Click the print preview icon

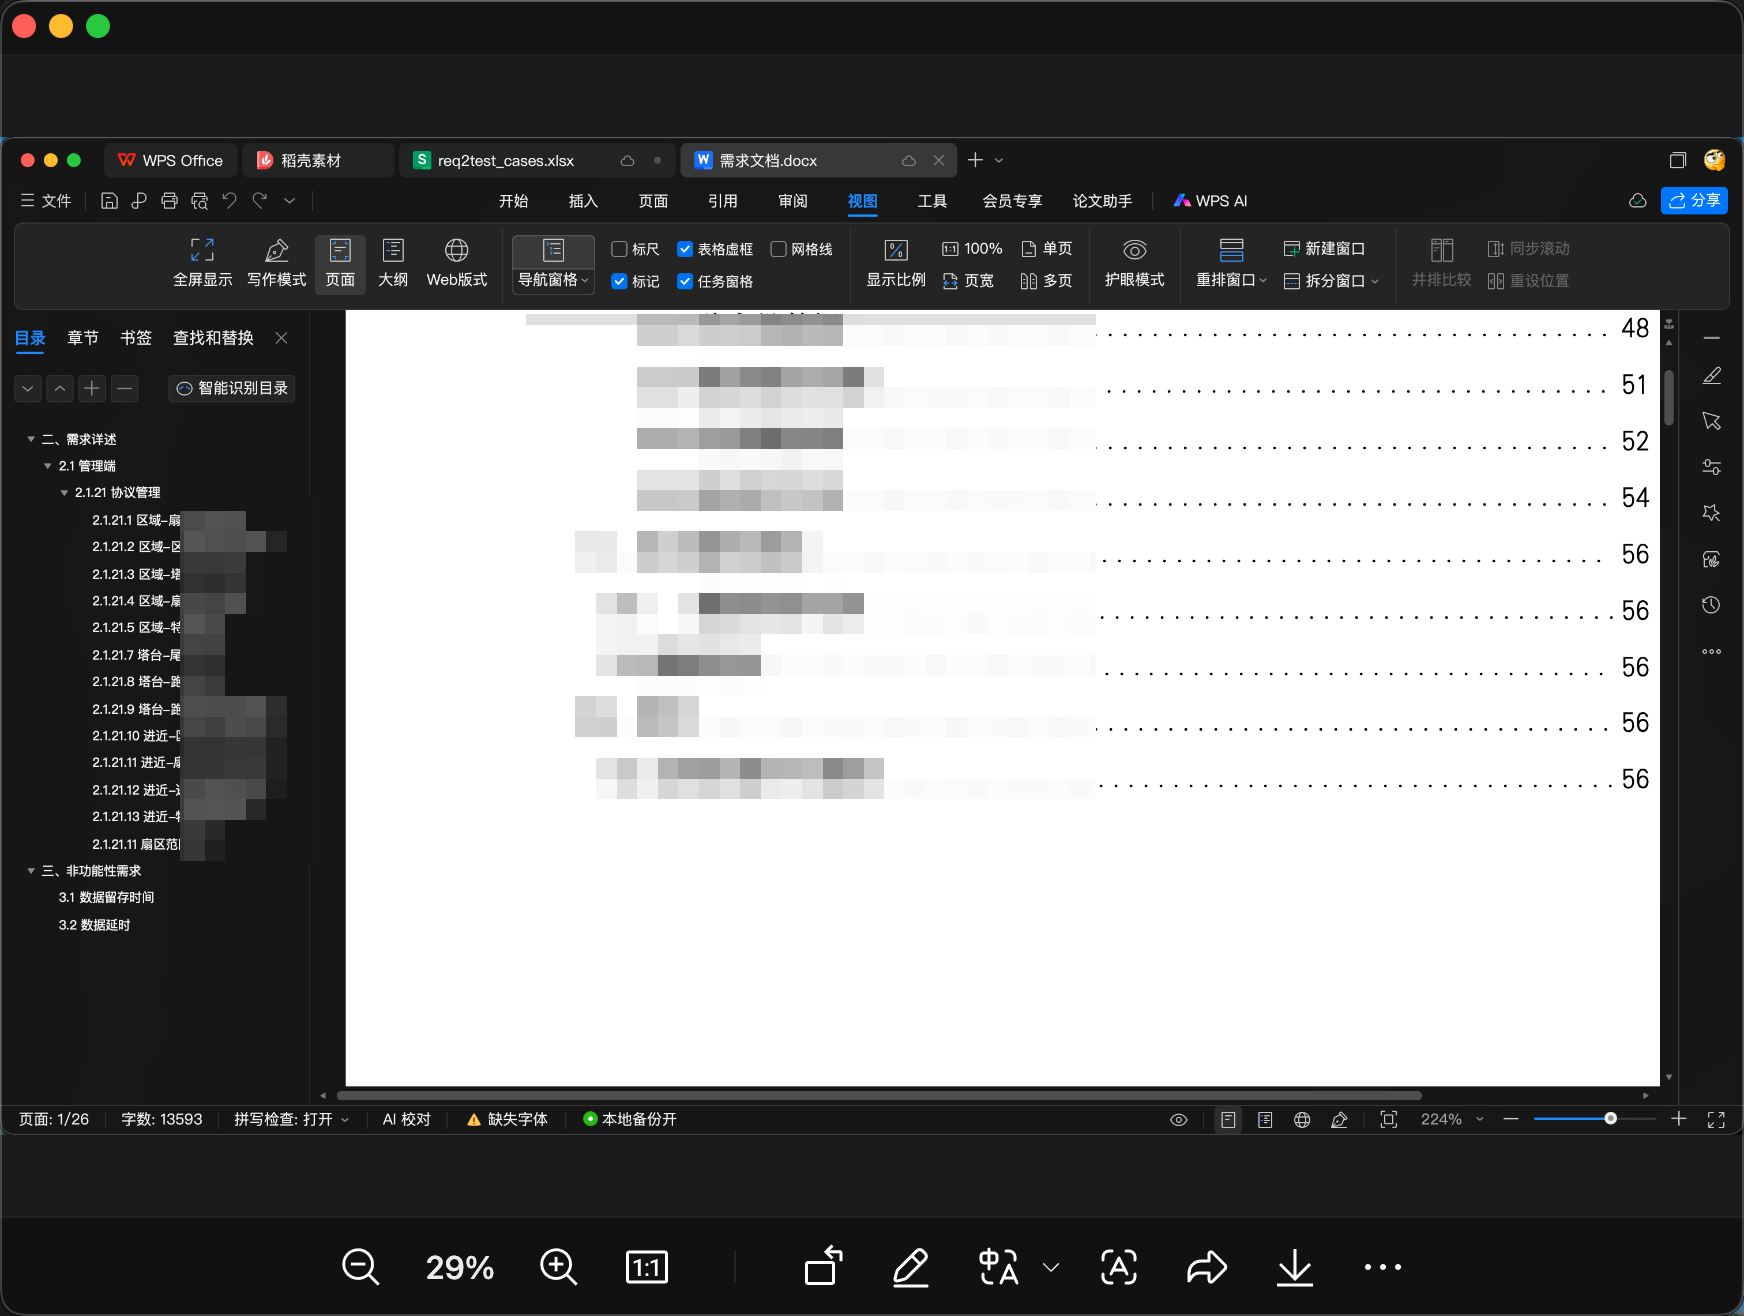pos(199,201)
